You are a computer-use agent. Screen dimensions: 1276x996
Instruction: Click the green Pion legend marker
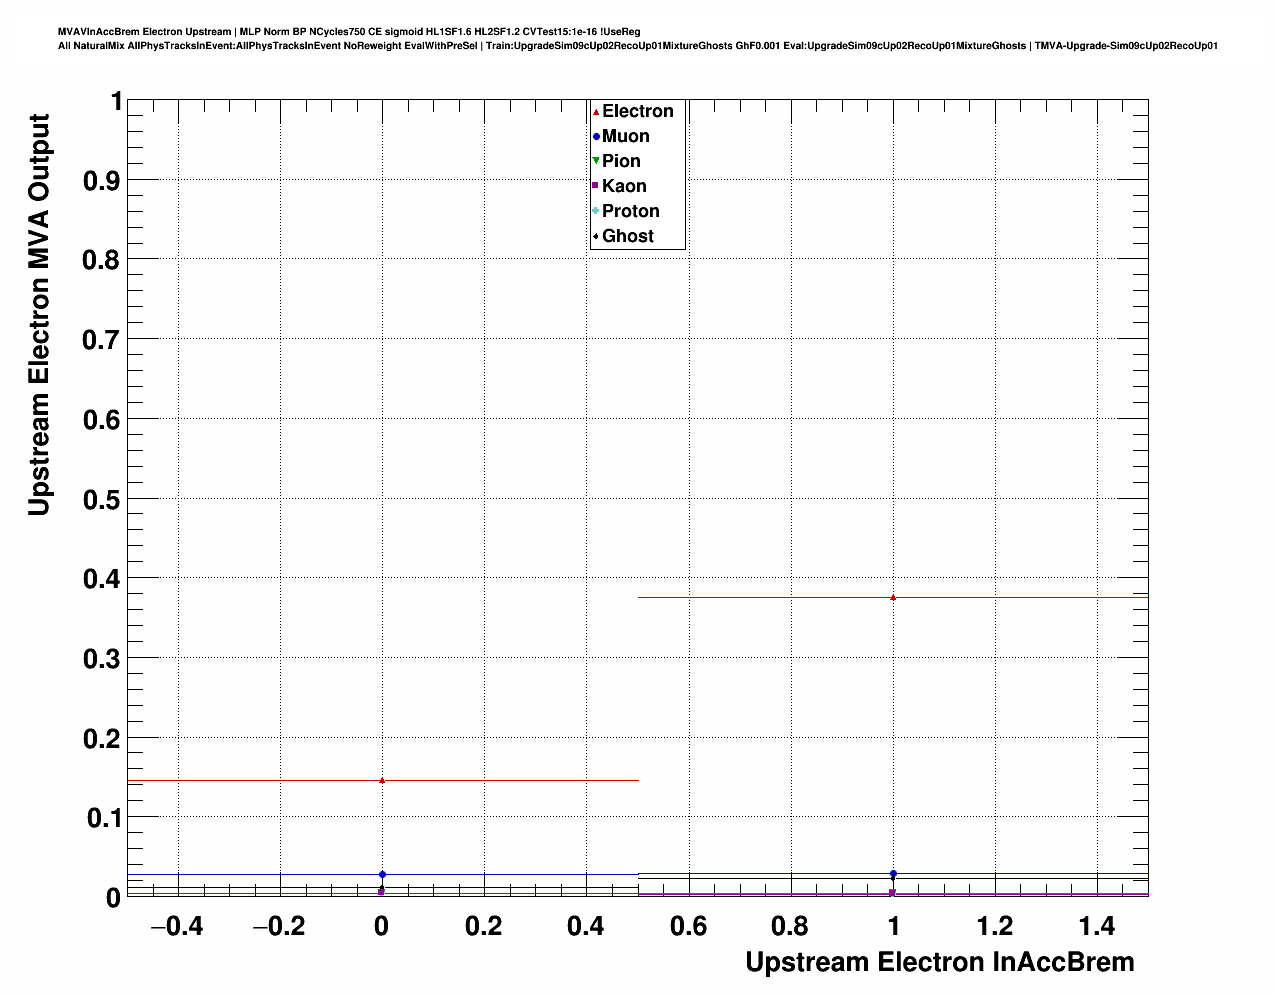(596, 161)
